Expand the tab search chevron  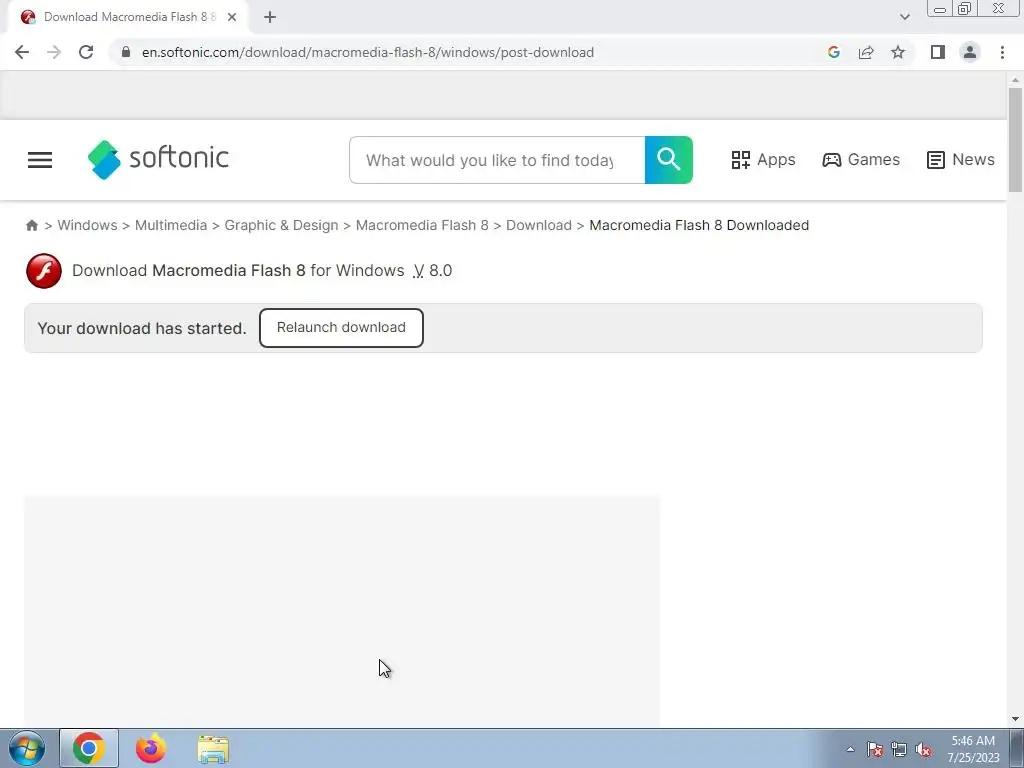[904, 17]
